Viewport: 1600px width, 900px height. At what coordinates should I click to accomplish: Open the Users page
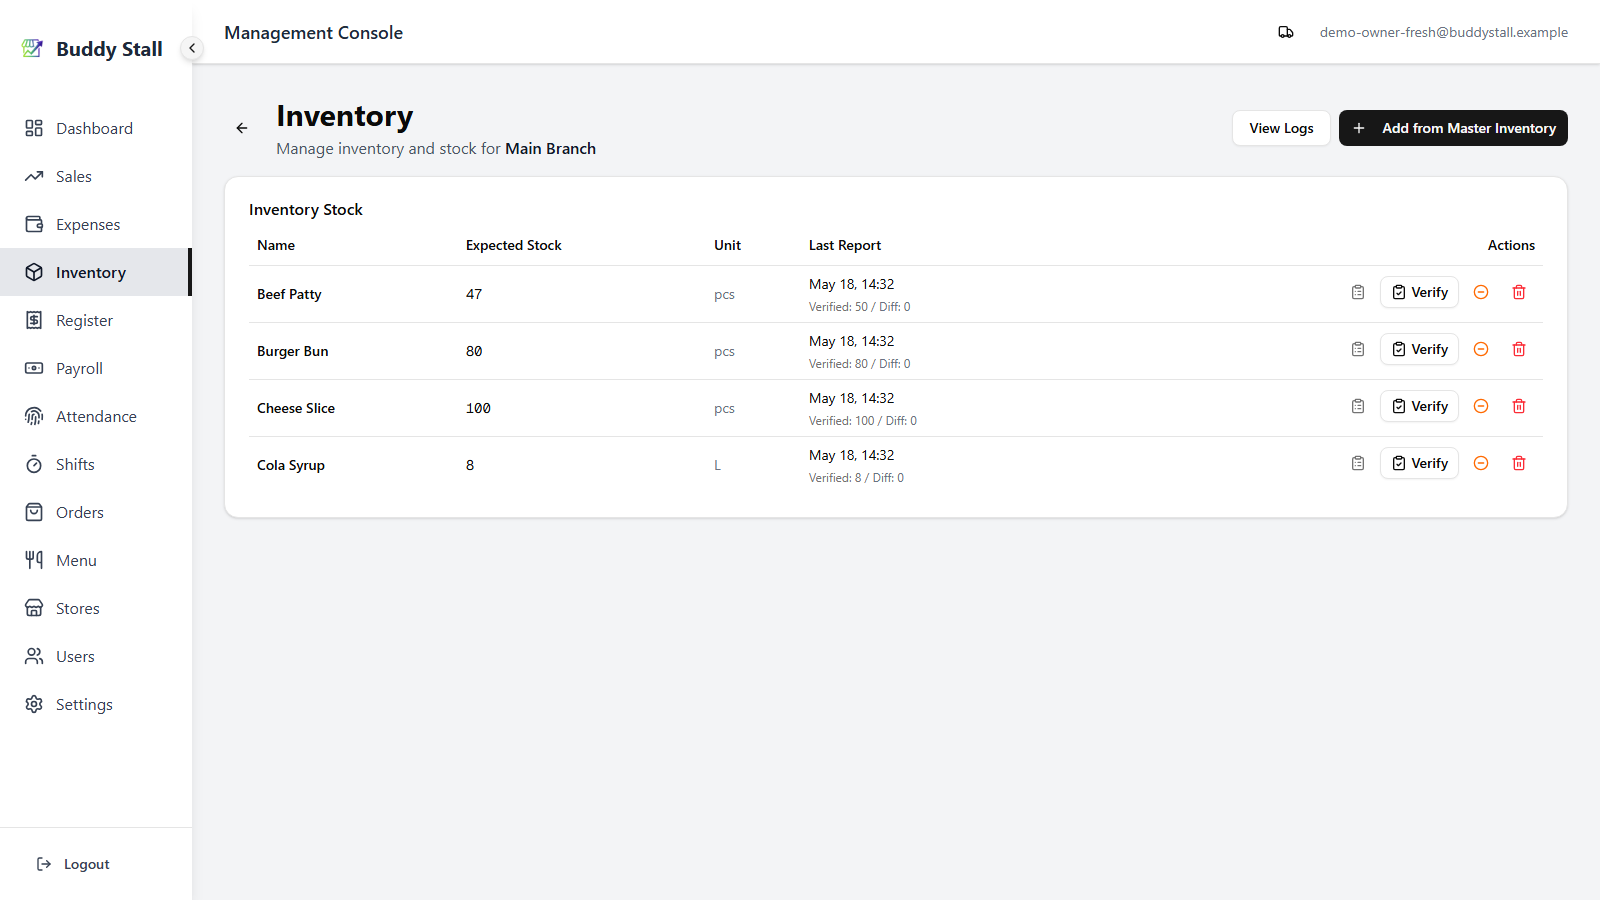[x=95, y=656]
